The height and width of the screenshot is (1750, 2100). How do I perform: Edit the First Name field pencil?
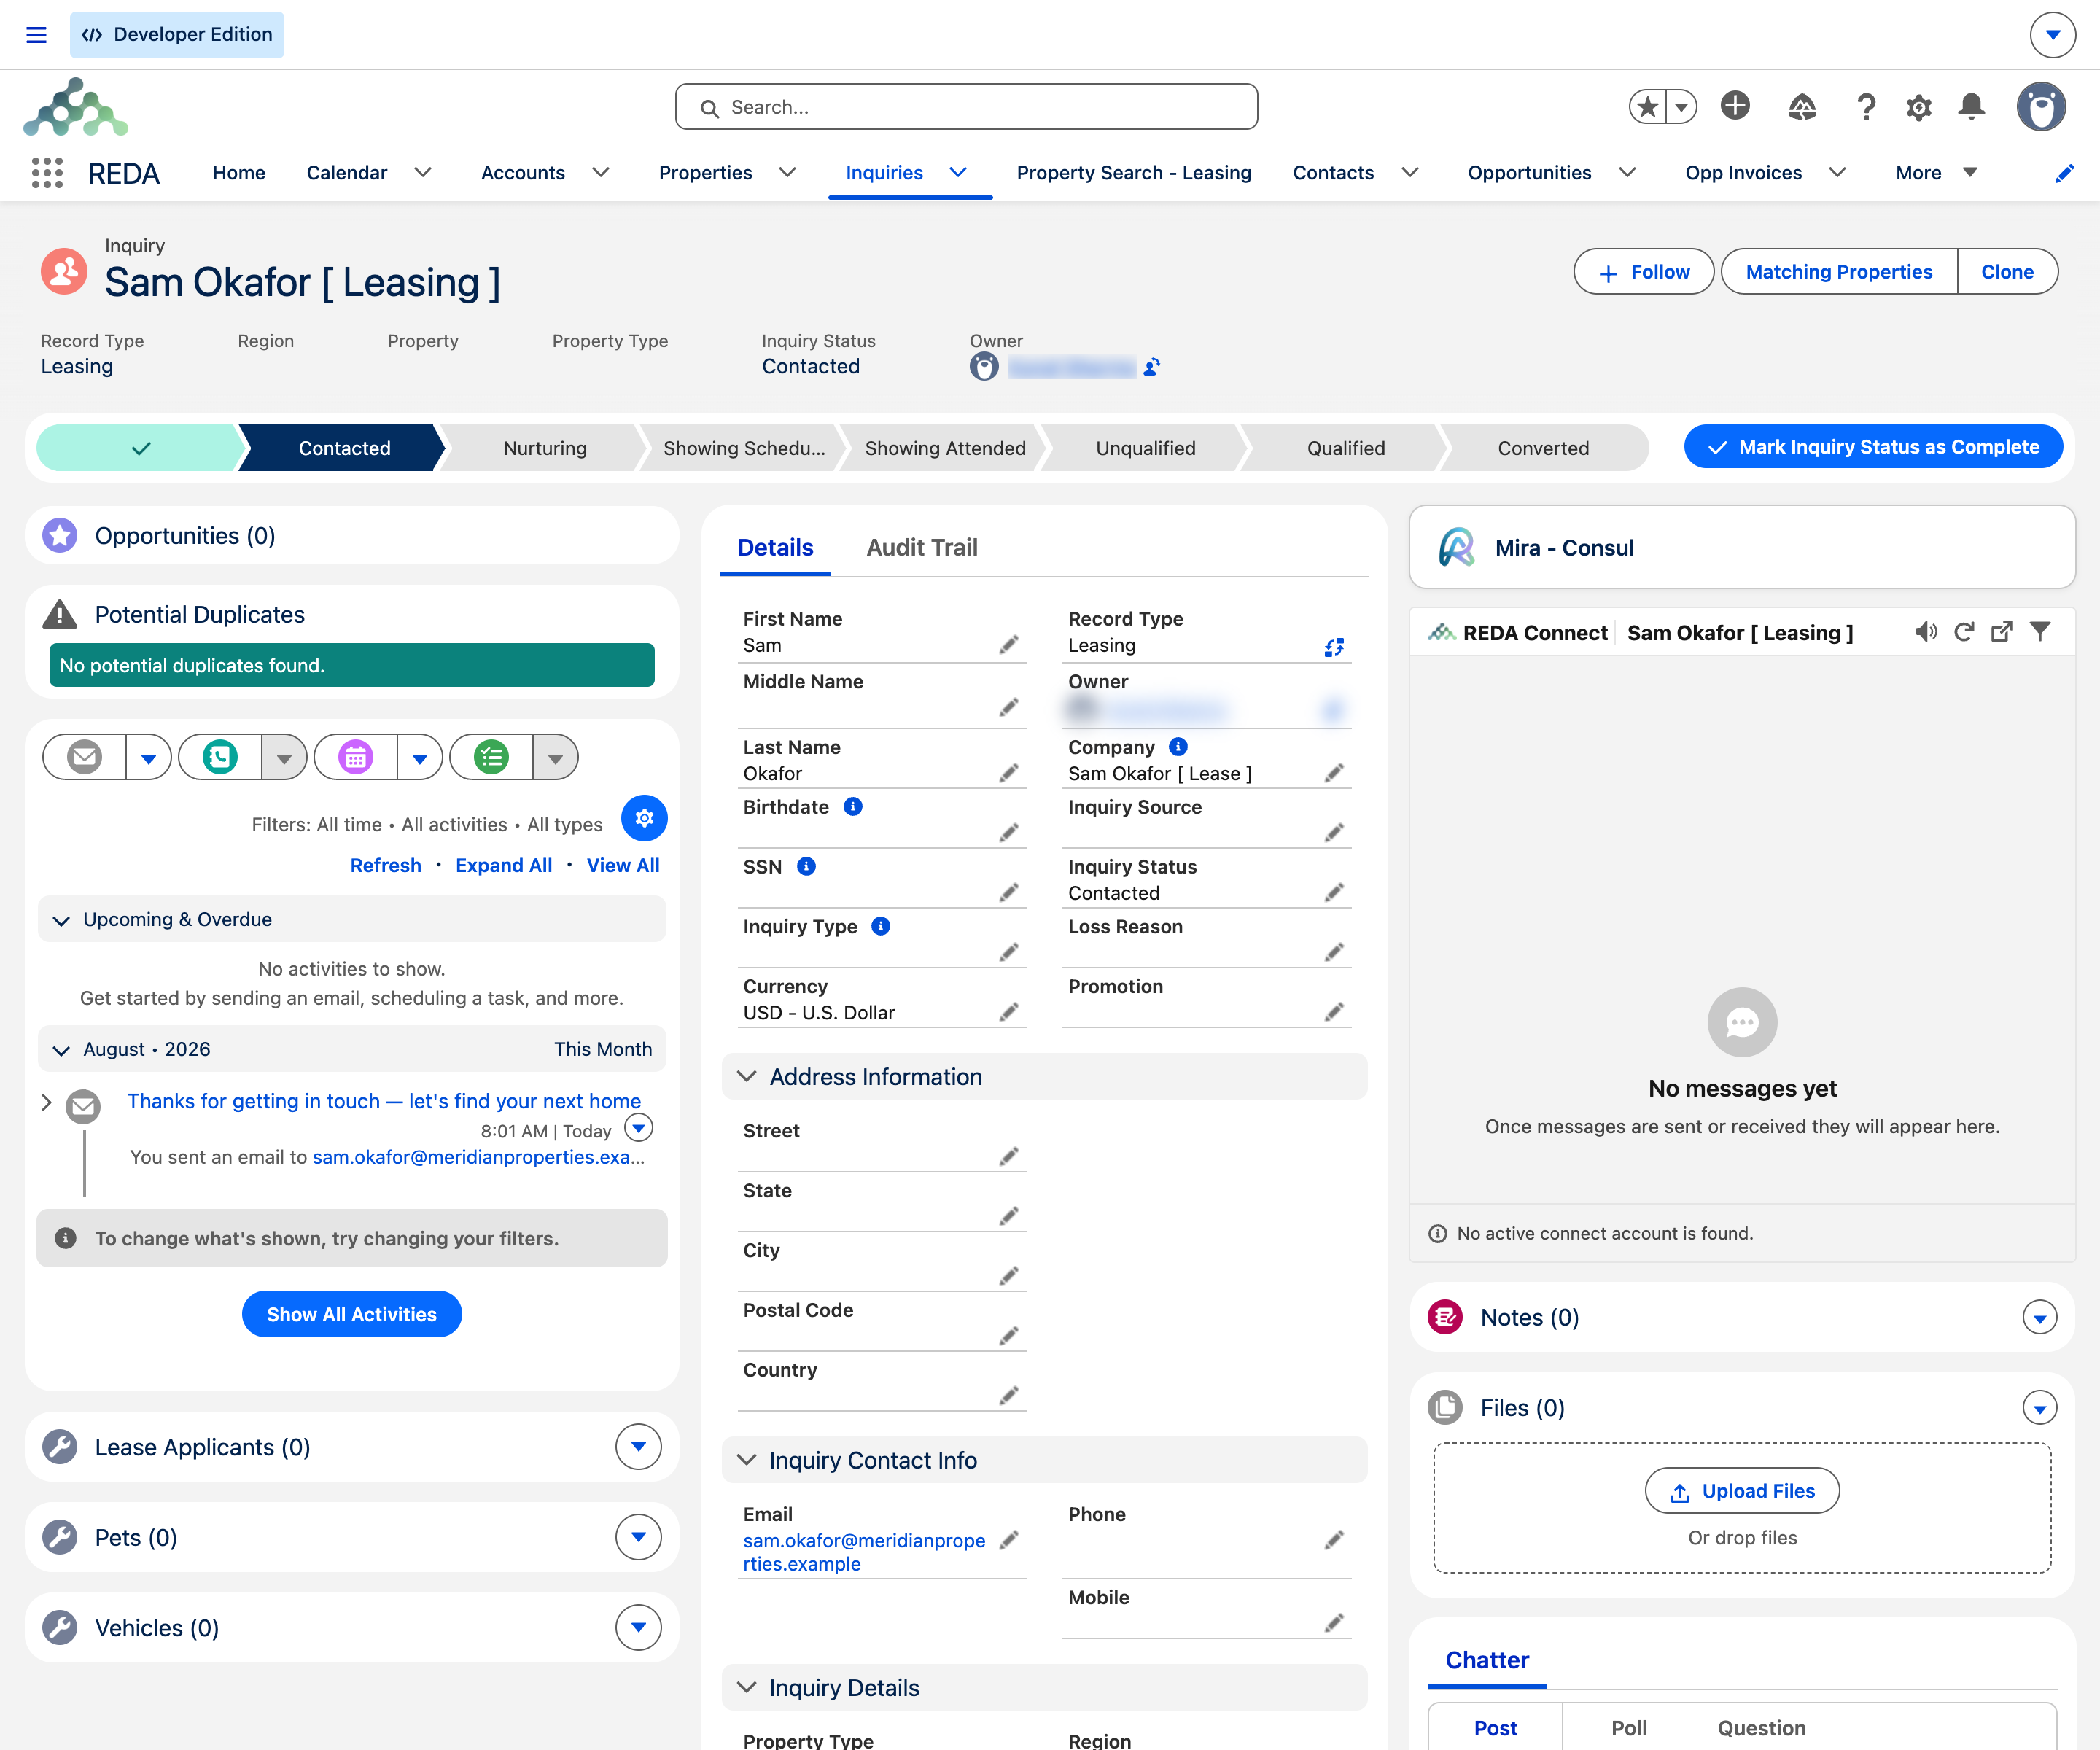point(1009,645)
